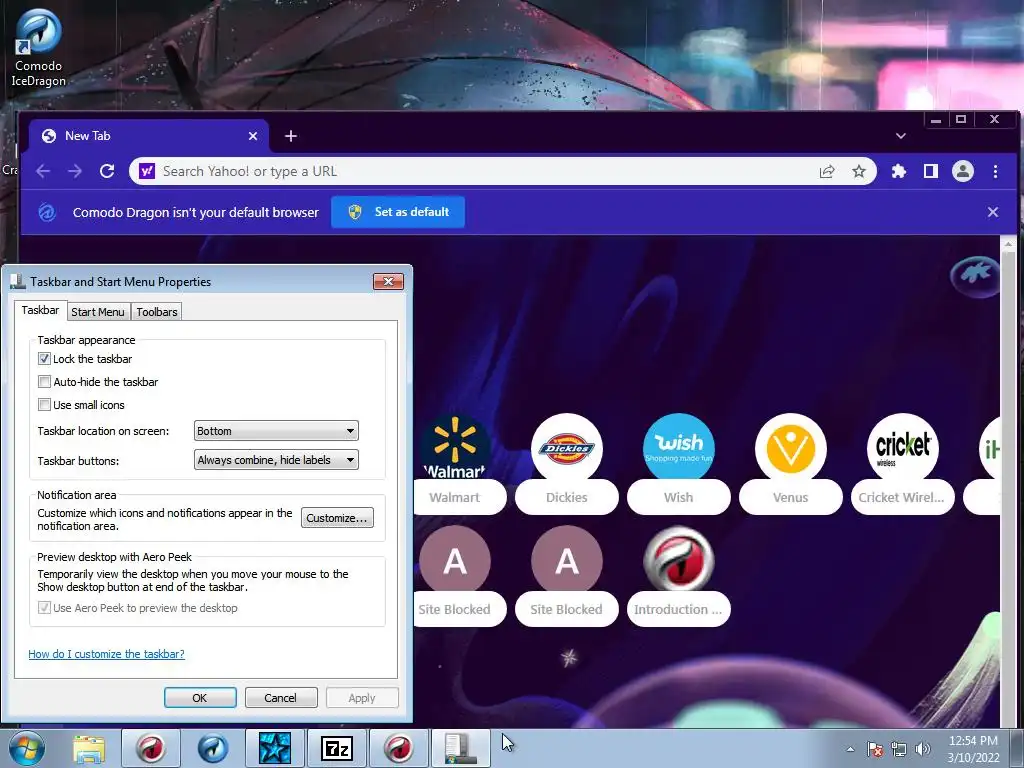Image resolution: width=1024 pixels, height=768 pixels.
Task: Click Cancel in Taskbar Properties
Action: (281, 697)
